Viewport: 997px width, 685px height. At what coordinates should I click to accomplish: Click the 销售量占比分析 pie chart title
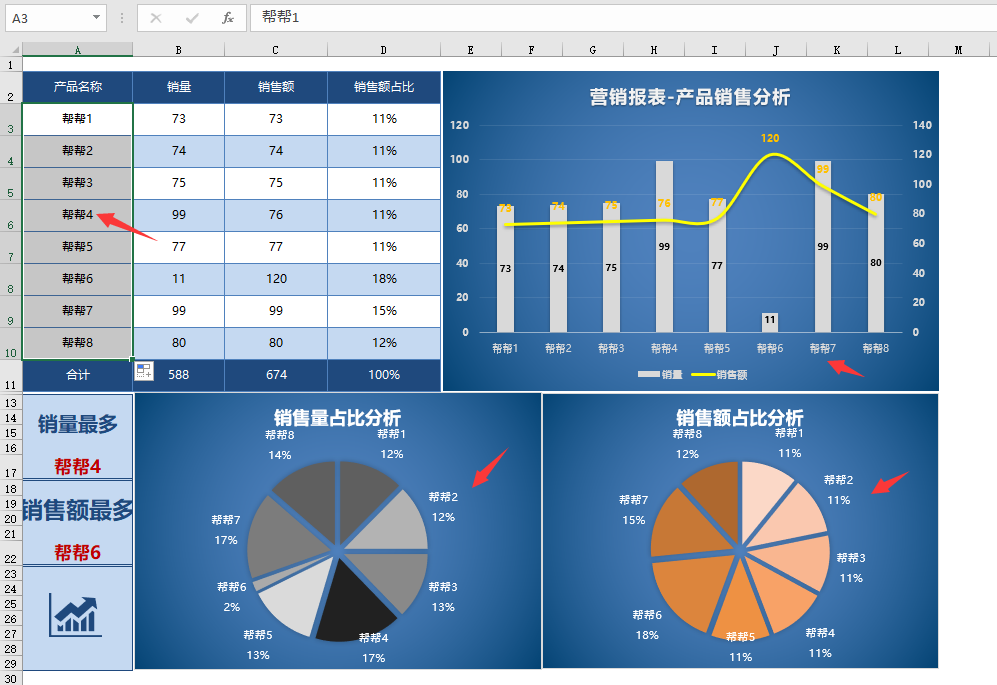pyautogui.click(x=338, y=418)
